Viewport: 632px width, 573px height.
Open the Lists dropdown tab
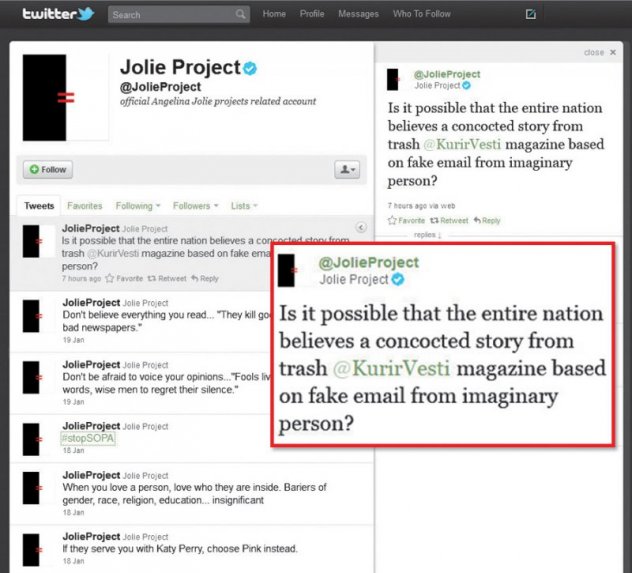click(x=243, y=206)
